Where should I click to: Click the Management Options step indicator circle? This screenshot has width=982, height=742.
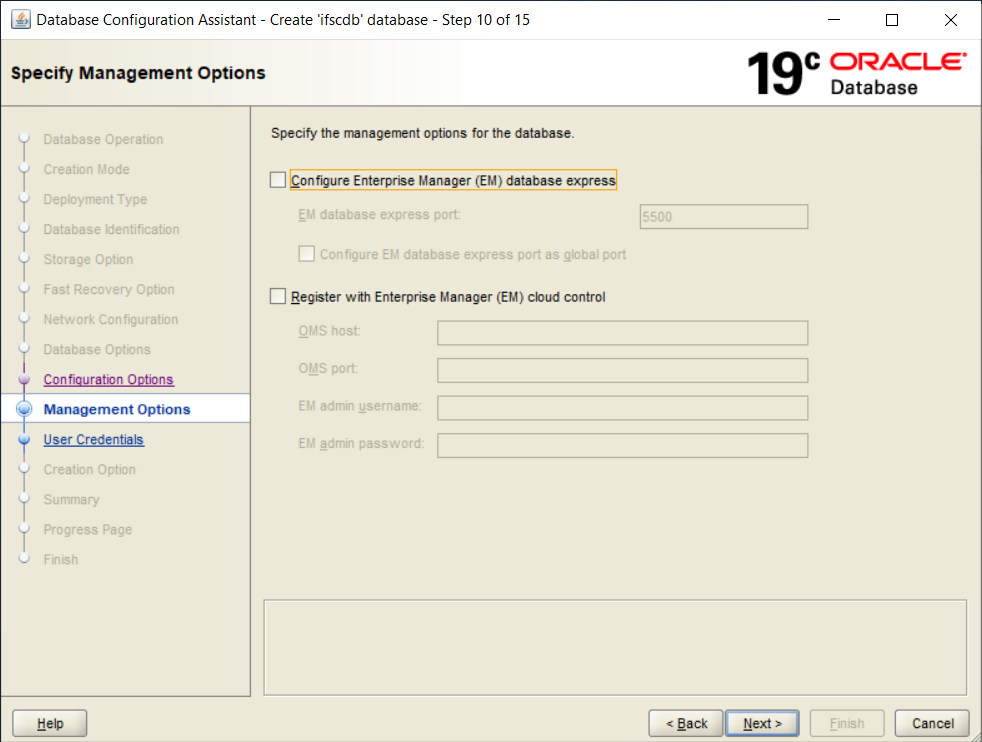coord(25,409)
